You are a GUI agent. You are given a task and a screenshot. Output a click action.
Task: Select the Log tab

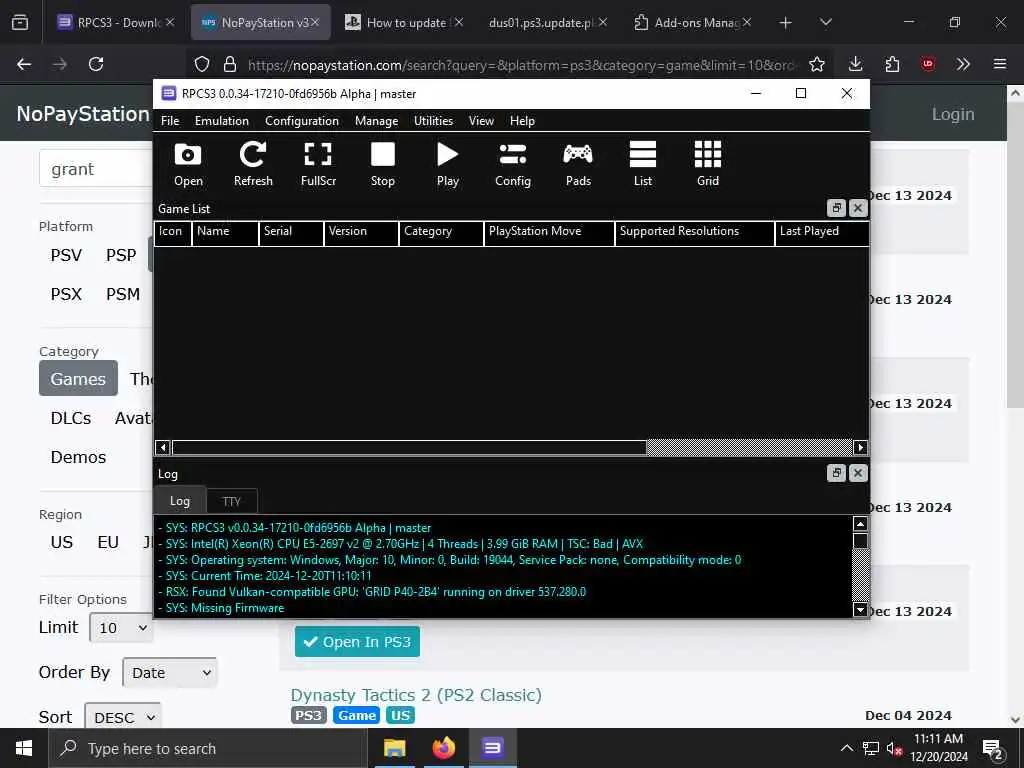(180, 500)
